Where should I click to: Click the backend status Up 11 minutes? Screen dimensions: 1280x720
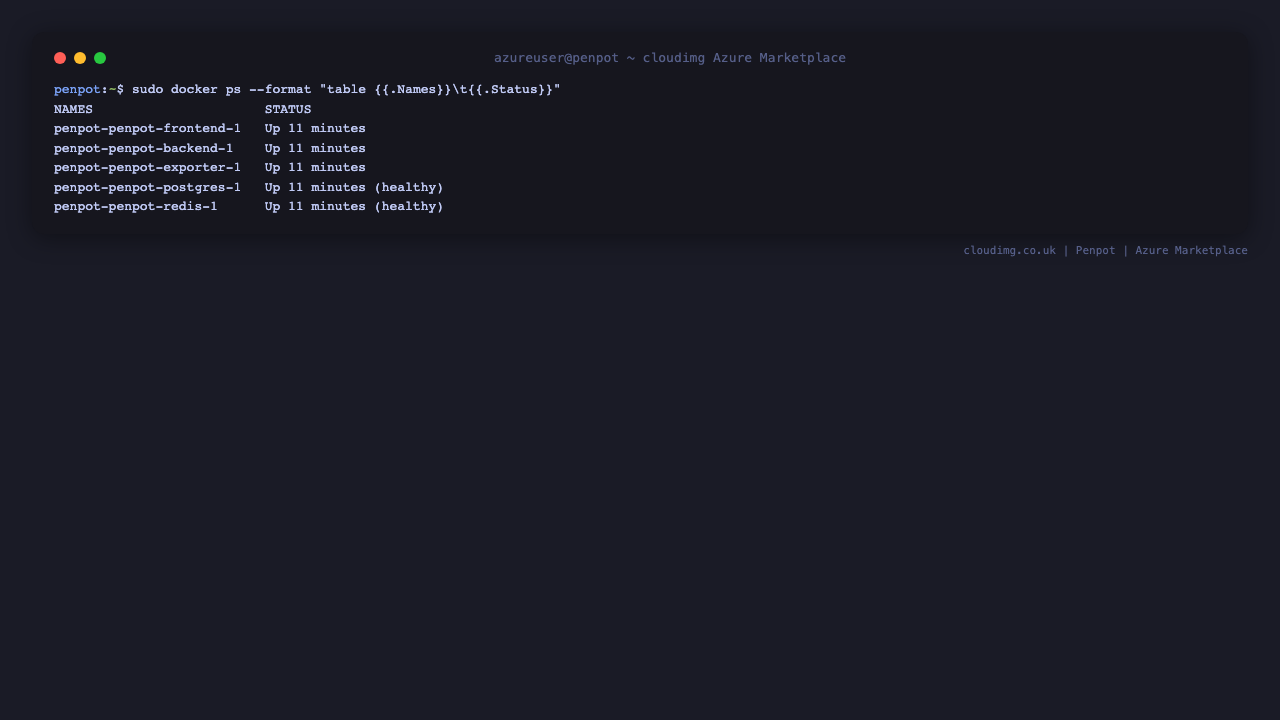(x=315, y=149)
